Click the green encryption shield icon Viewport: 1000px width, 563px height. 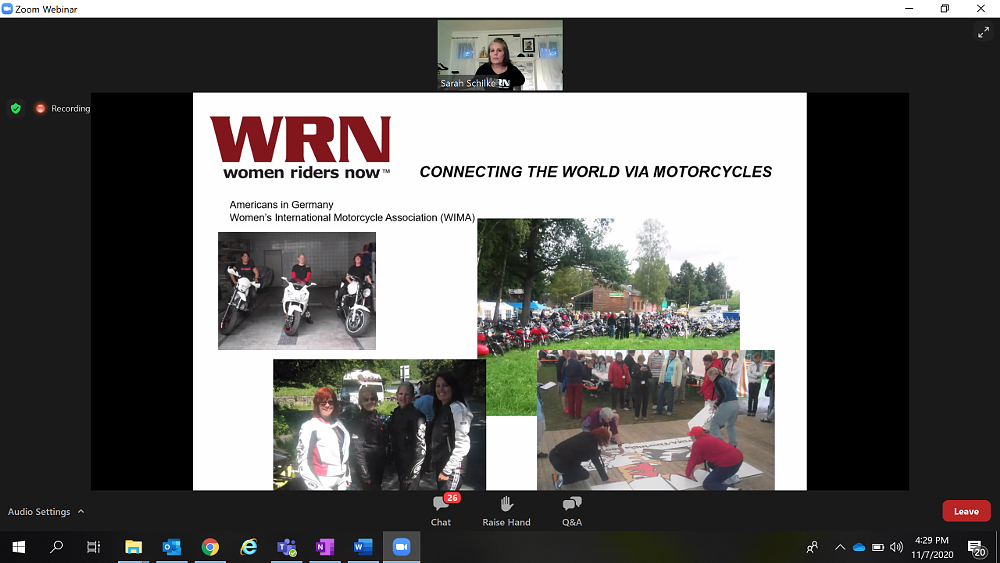point(16,108)
